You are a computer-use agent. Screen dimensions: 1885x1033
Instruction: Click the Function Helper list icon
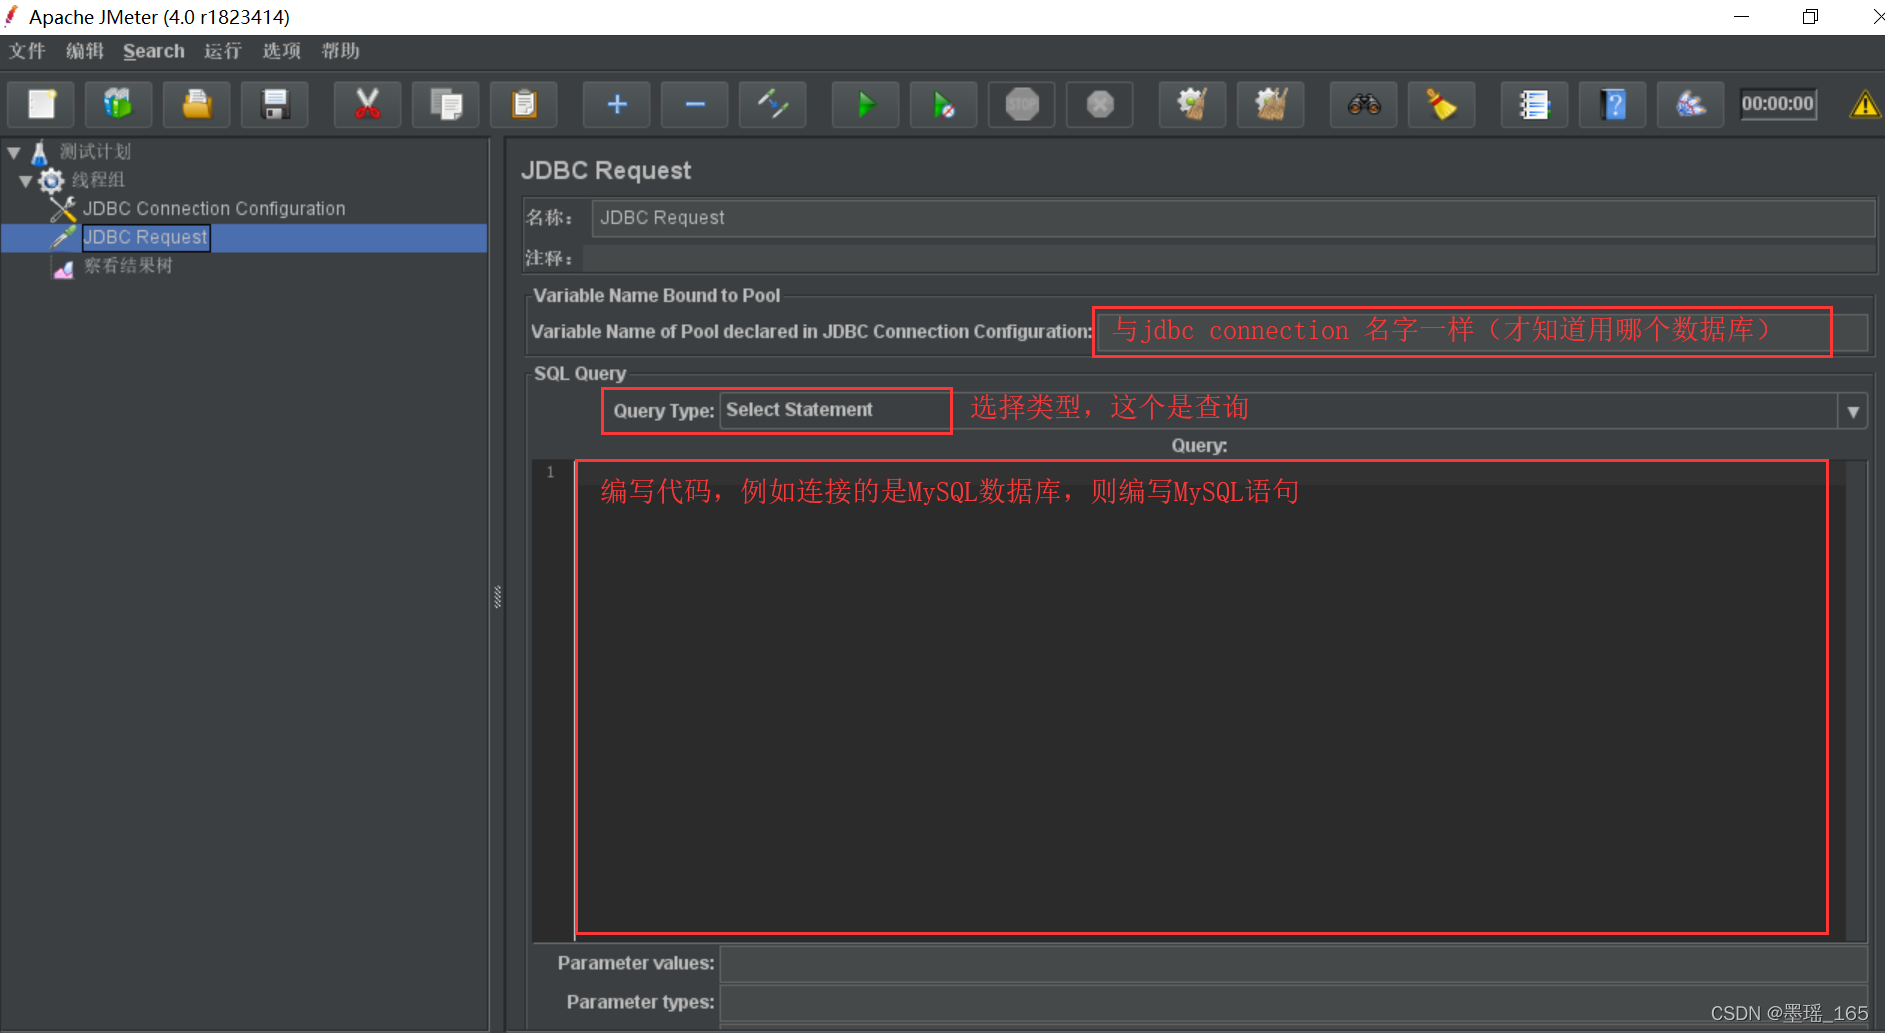click(1534, 104)
